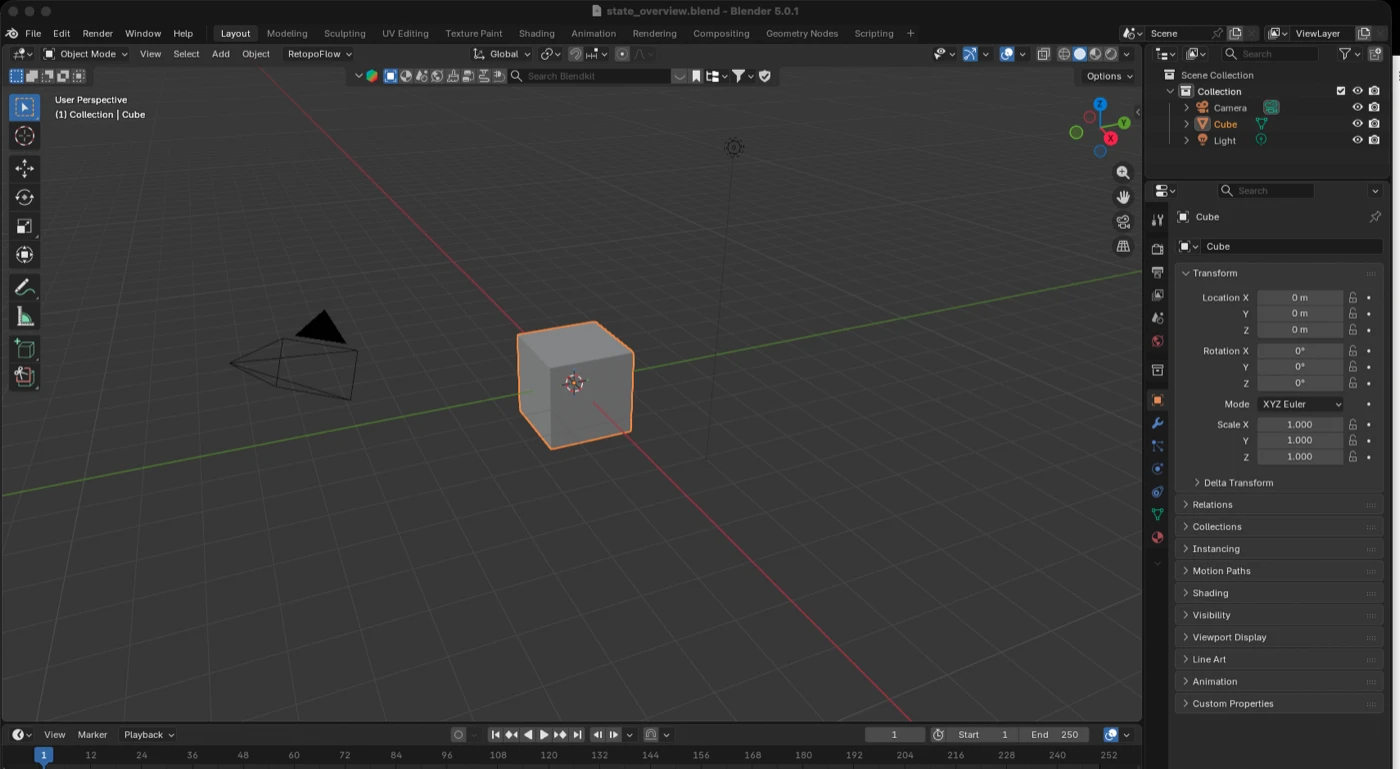
Task: Switch perspective/orthographic with the grid icon
Action: pyautogui.click(x=1123, y=246)
